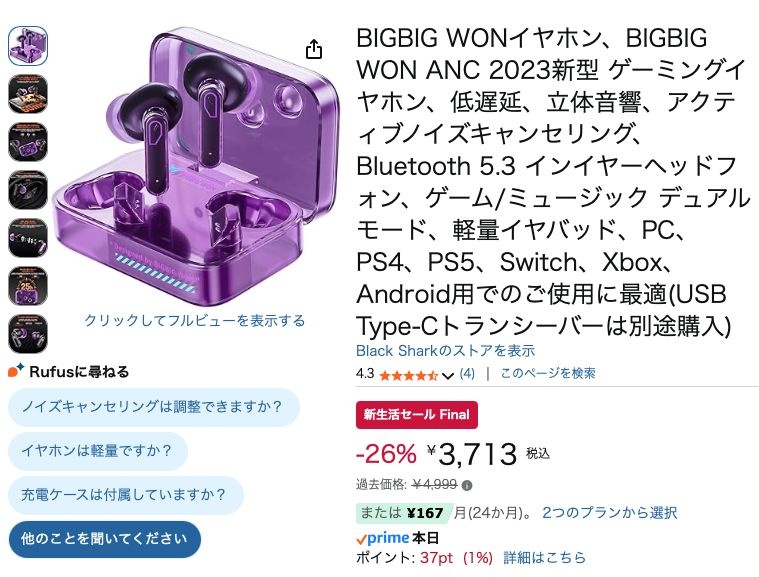Viewport: 759px width, 577px height.
Task: Select the thumbnail showing 25h battery
Action: (x=28, y=285)
